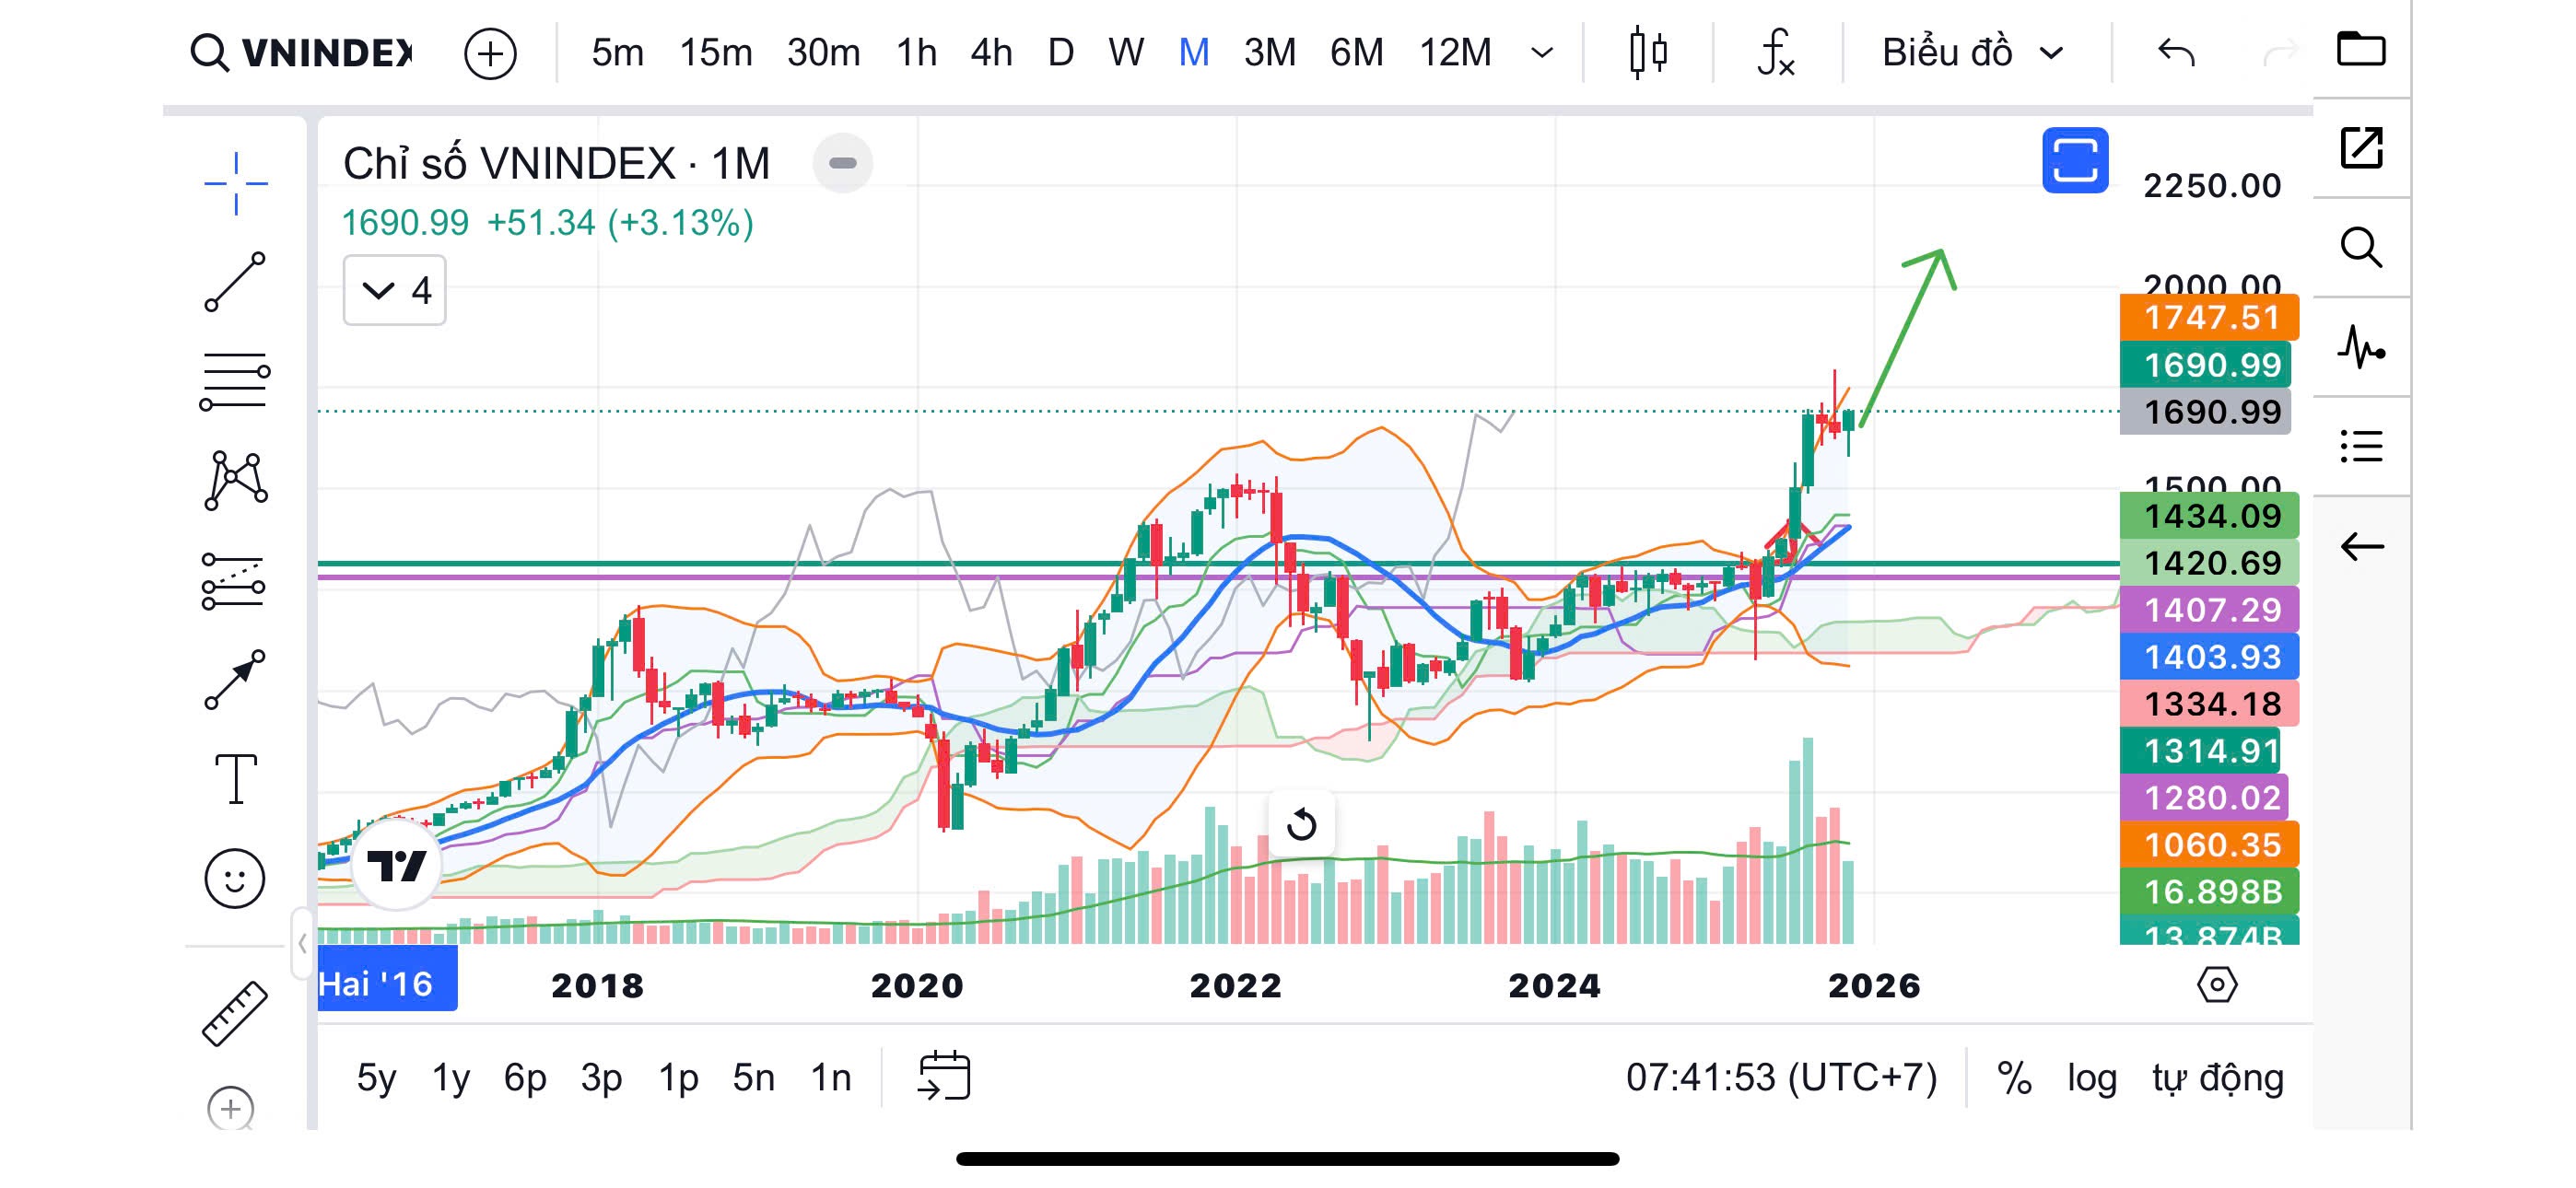Click the 1690.99 green price label
The height and width of the screenshot is (1188, 2576).
pyautogui.click(x=2205, y=365)
